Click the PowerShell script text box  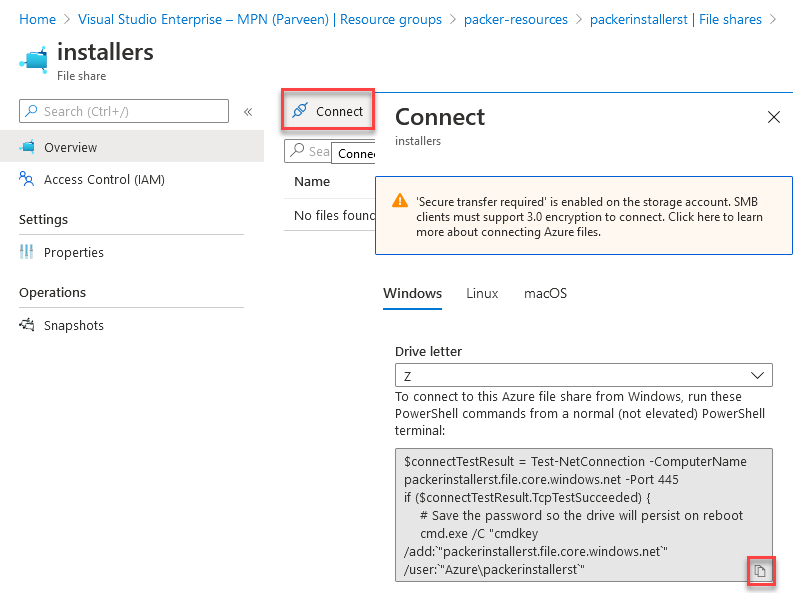coord(570,500)
